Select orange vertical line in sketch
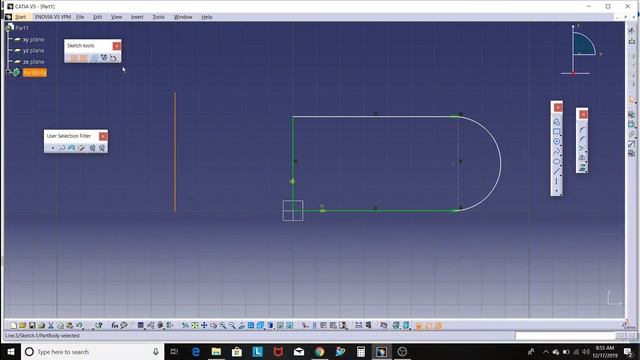Viewport: 640px width, 360px height. point(175,152)
